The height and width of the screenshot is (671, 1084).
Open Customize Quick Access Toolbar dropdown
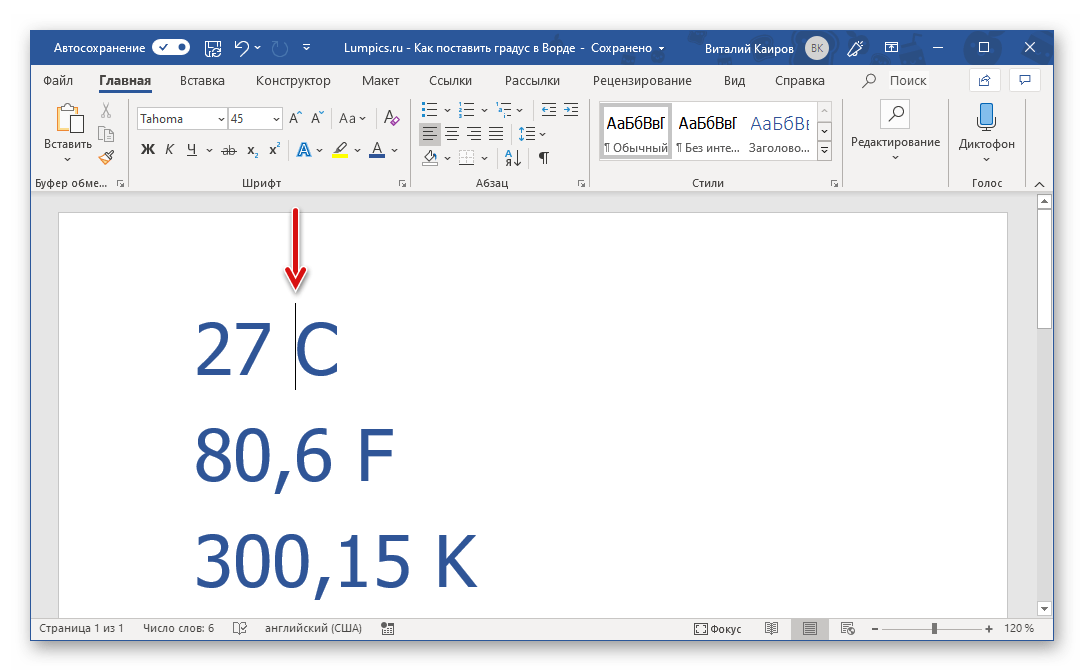(x=306, y=48)
